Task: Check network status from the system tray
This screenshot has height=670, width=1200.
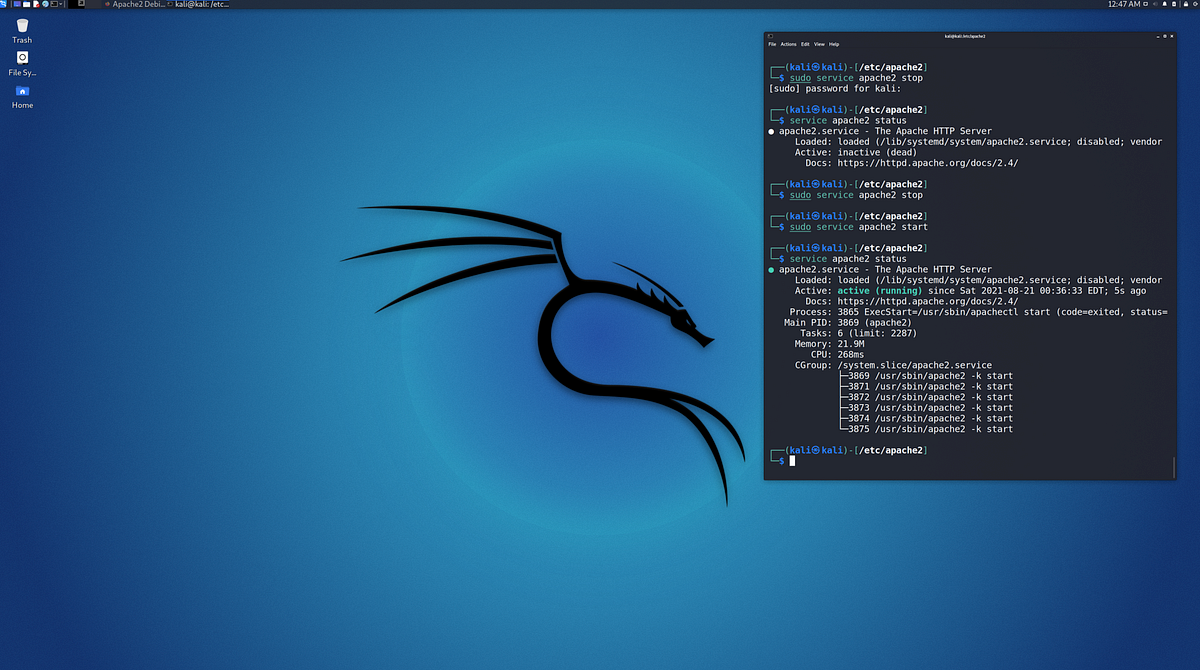Action: (1145, 4)
